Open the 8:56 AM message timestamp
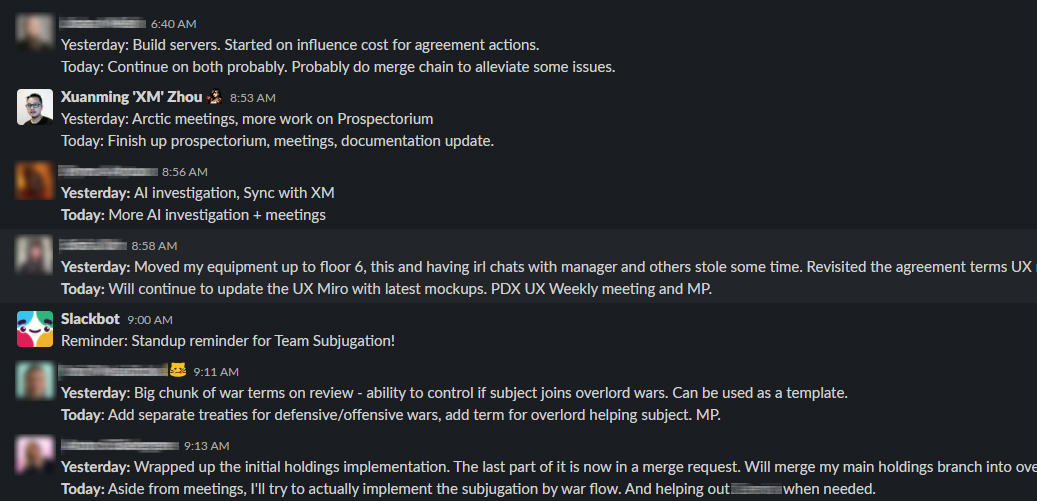 click(185, 172)
